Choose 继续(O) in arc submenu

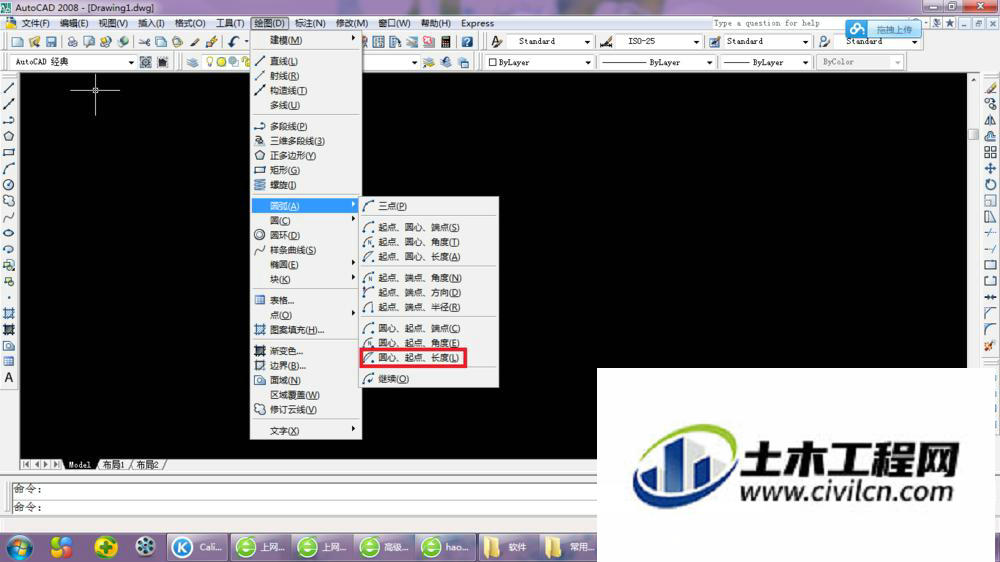429,379
